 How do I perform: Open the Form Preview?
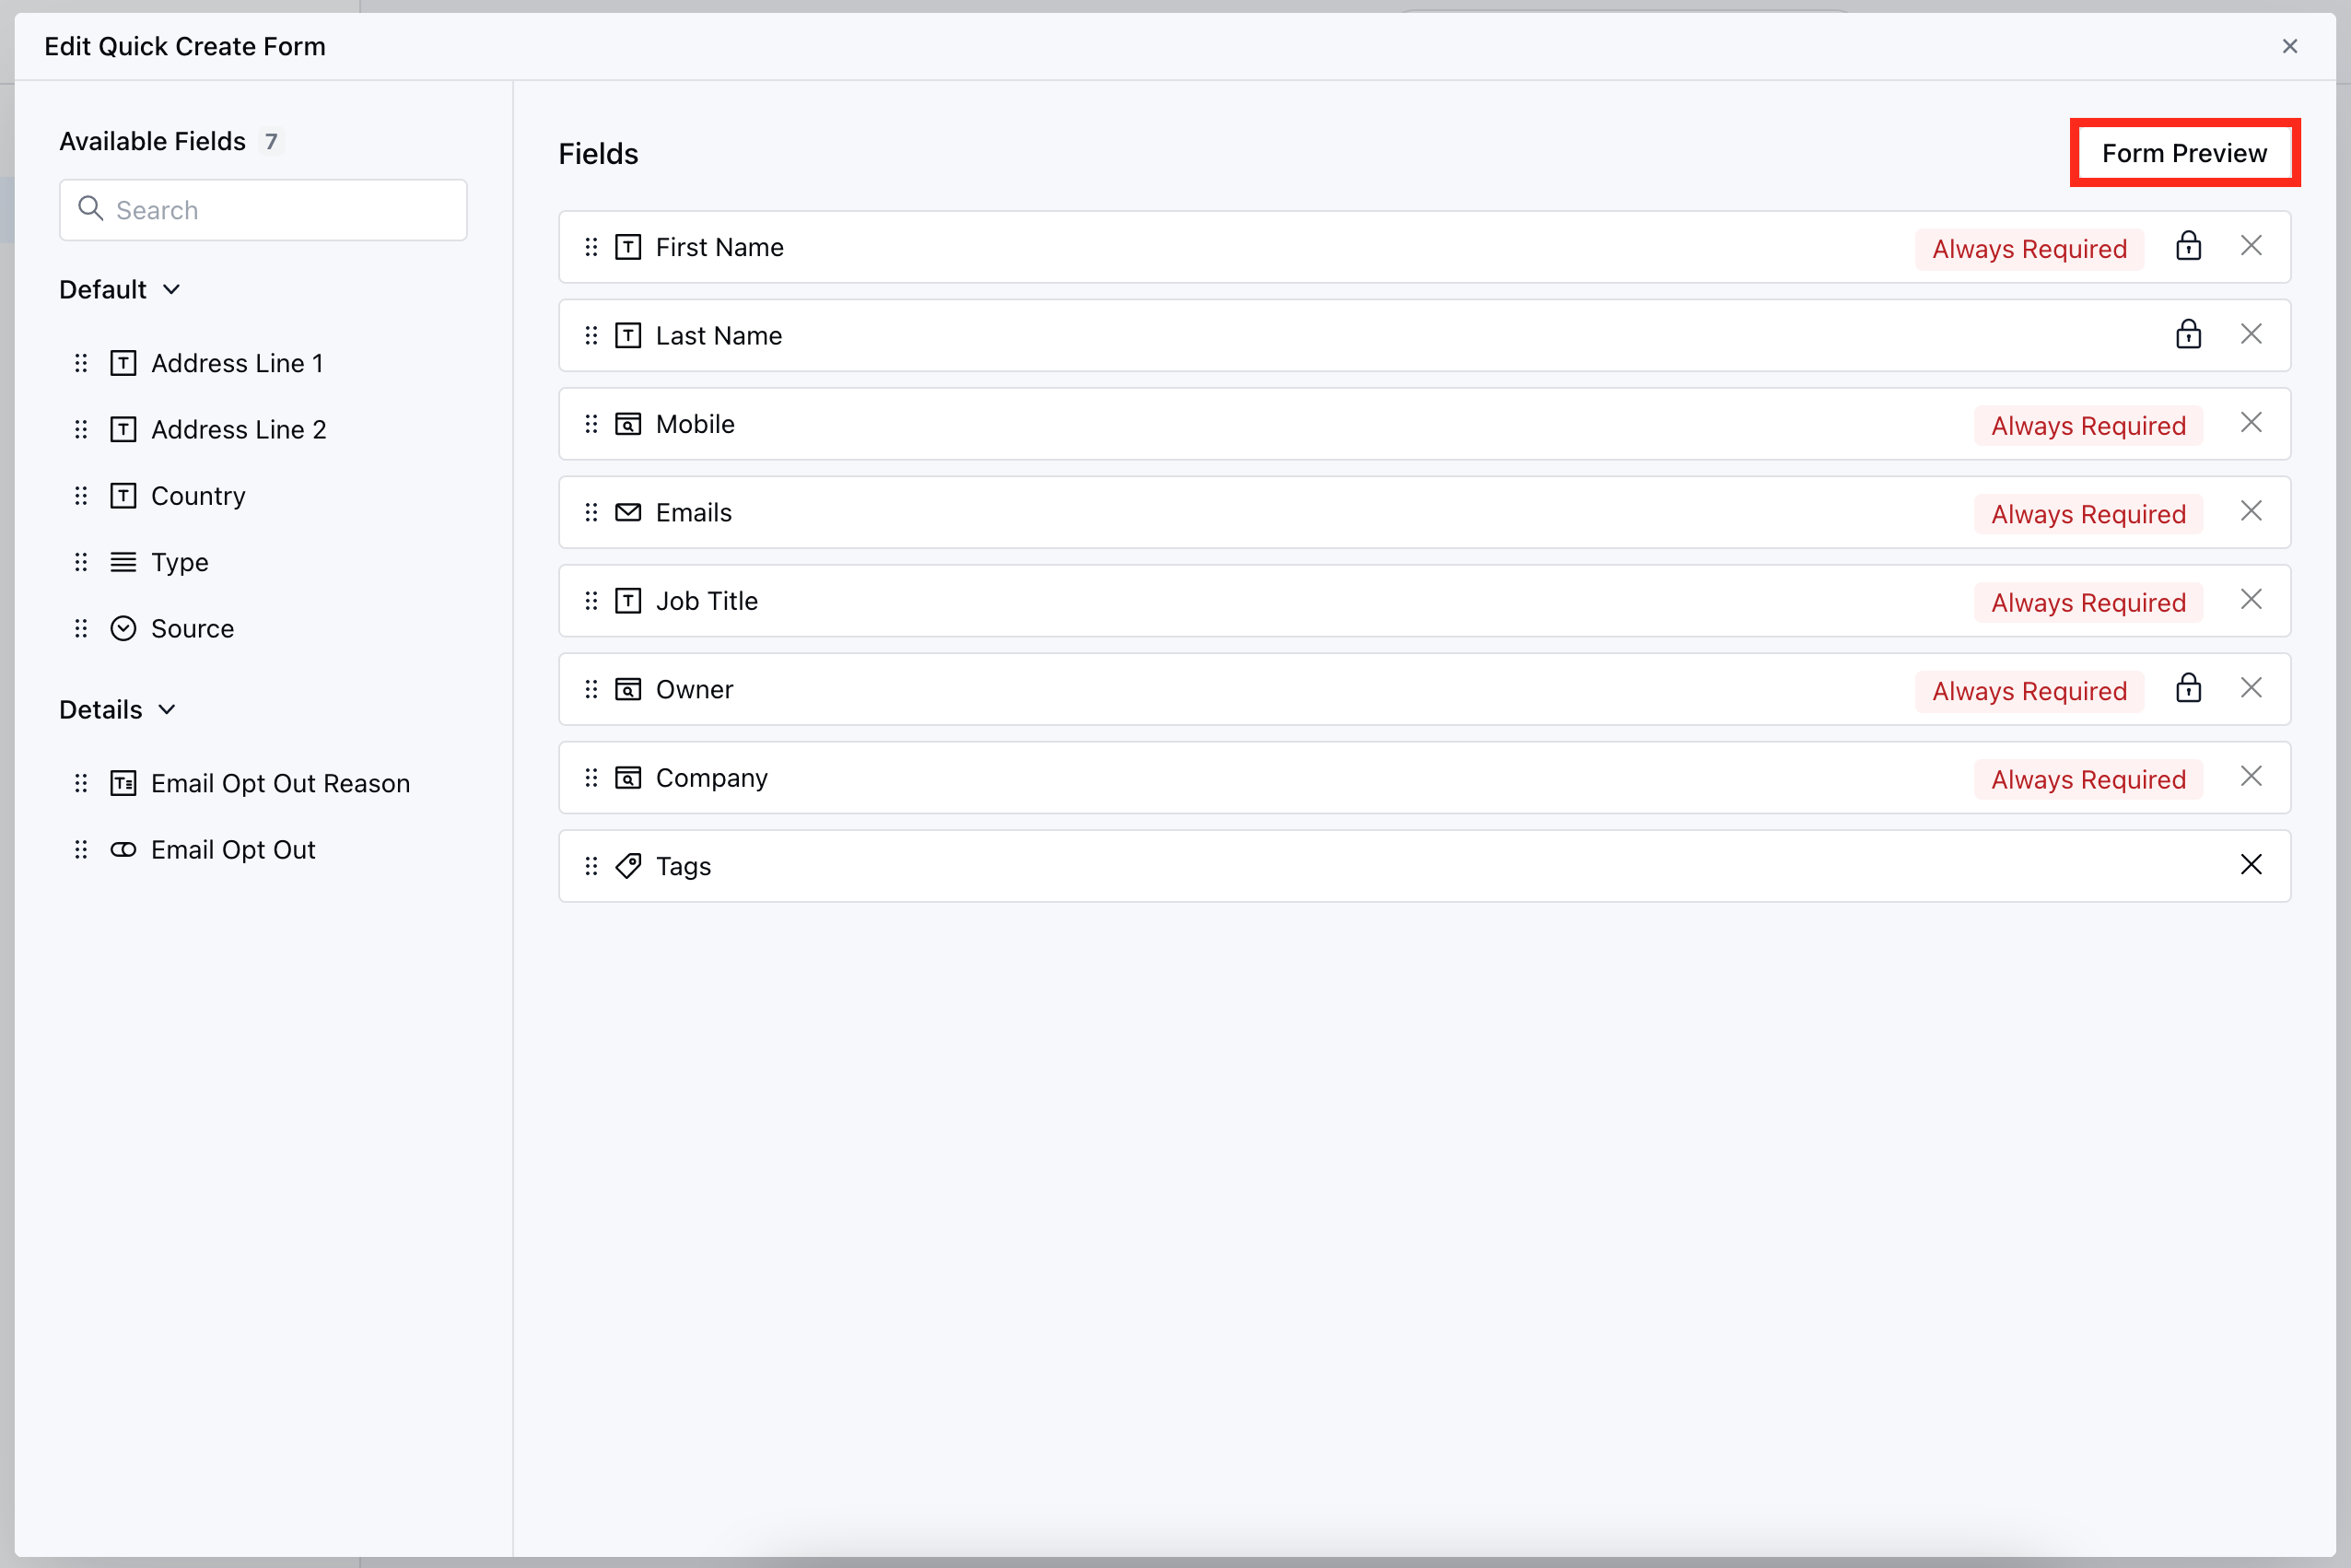point(2183,153)
